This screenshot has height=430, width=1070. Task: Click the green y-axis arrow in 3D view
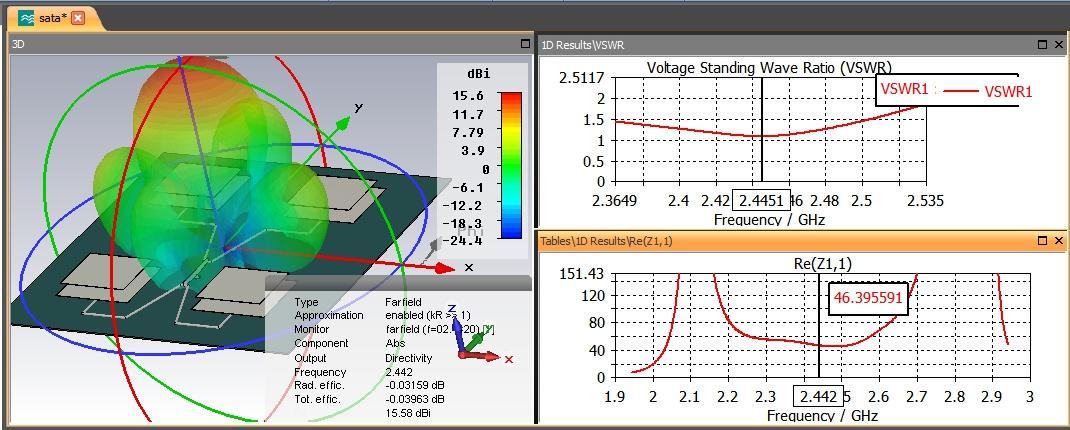tap(342, 124)
